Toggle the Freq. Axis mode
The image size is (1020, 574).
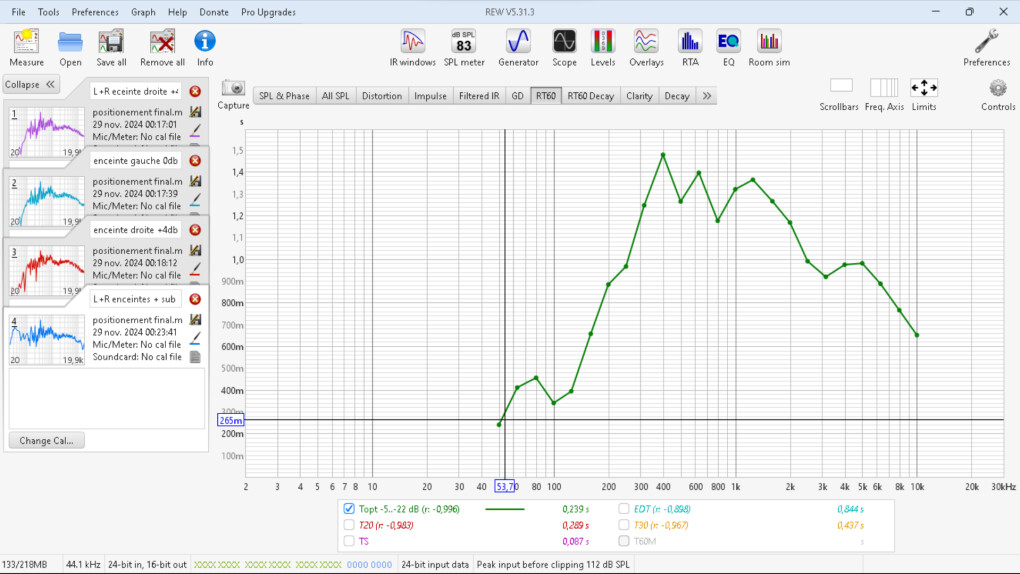coord(884,94)
